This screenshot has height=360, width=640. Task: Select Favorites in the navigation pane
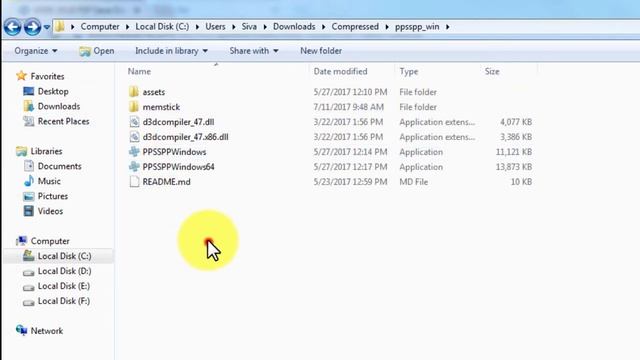click(47, 76)
